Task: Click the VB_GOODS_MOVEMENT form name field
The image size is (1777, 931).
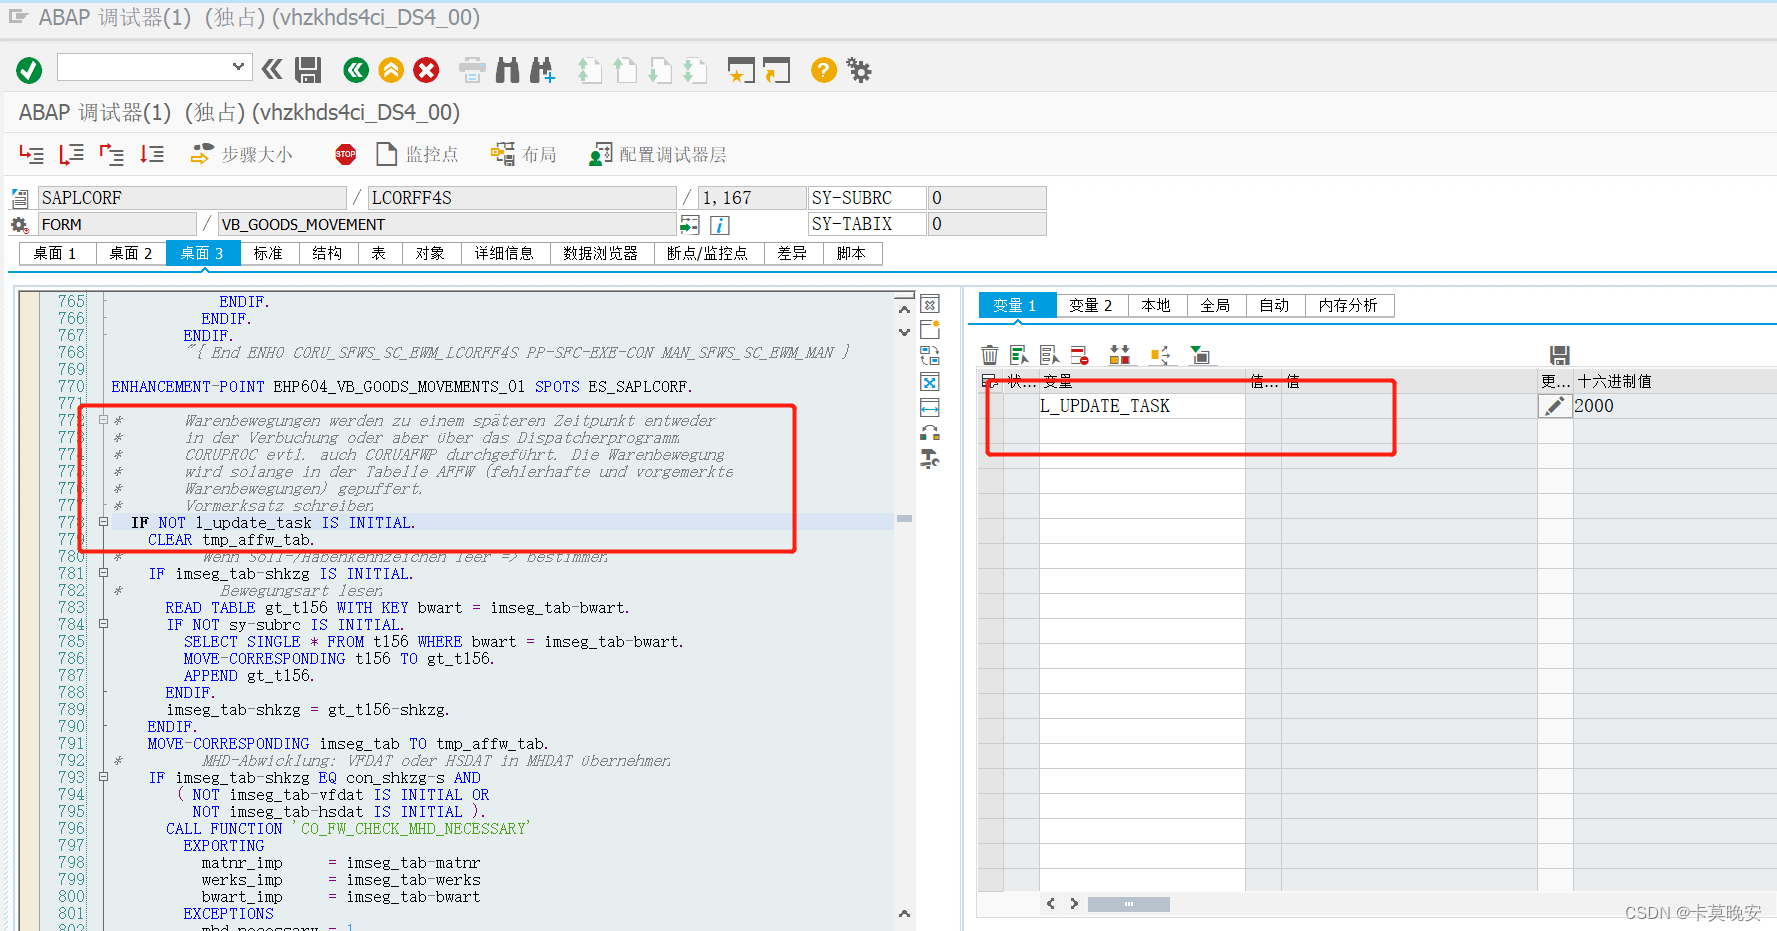Action: 447,224
